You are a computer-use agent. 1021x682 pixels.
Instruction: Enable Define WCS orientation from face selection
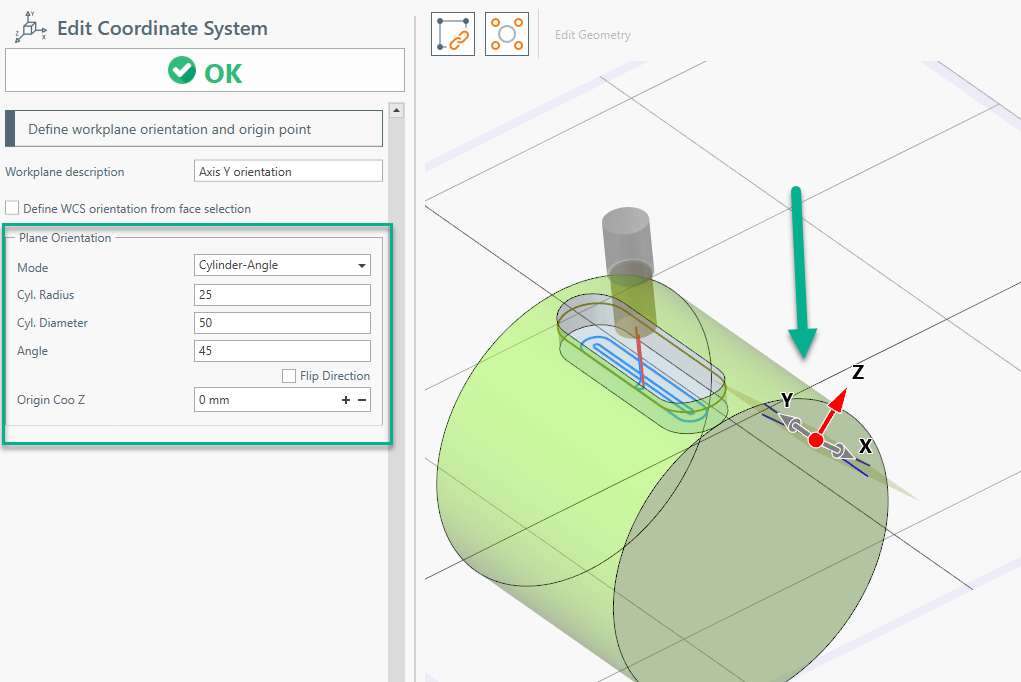(x=13, y=209)
